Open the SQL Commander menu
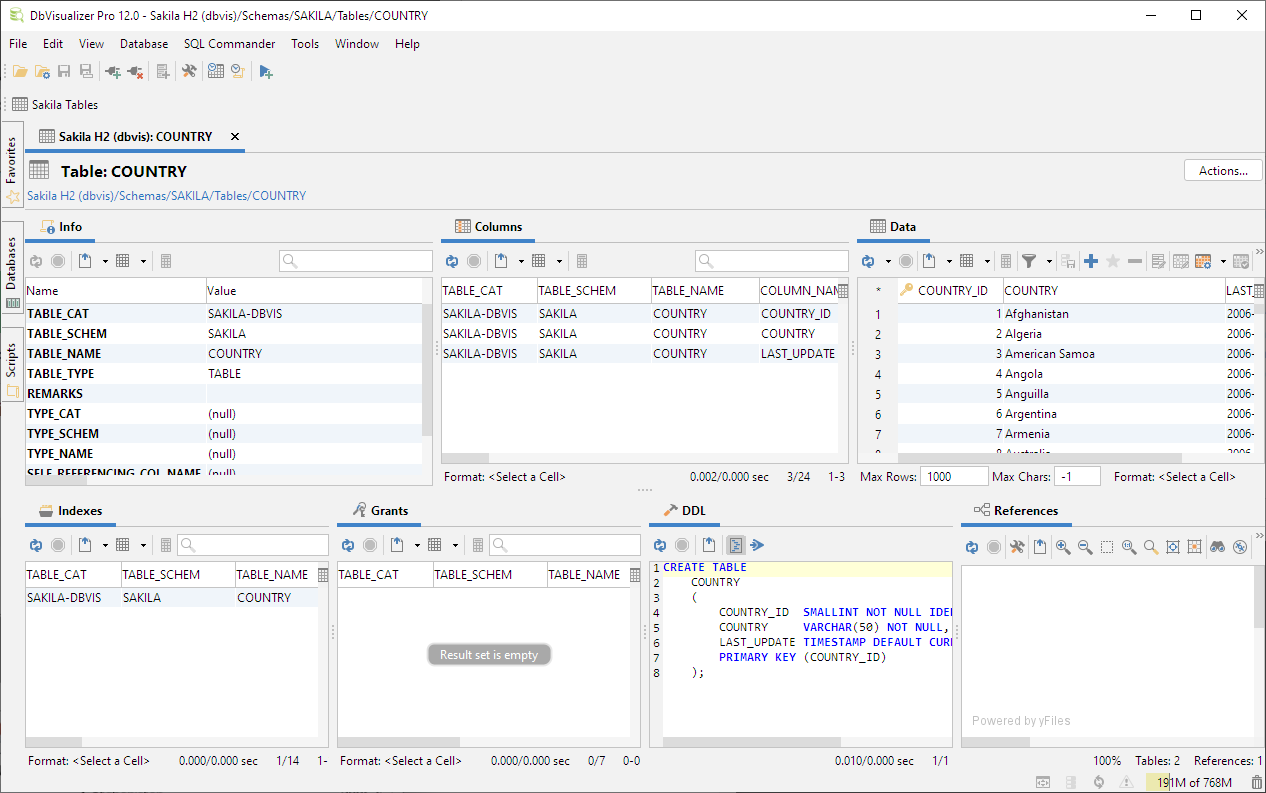 (229, 44)
